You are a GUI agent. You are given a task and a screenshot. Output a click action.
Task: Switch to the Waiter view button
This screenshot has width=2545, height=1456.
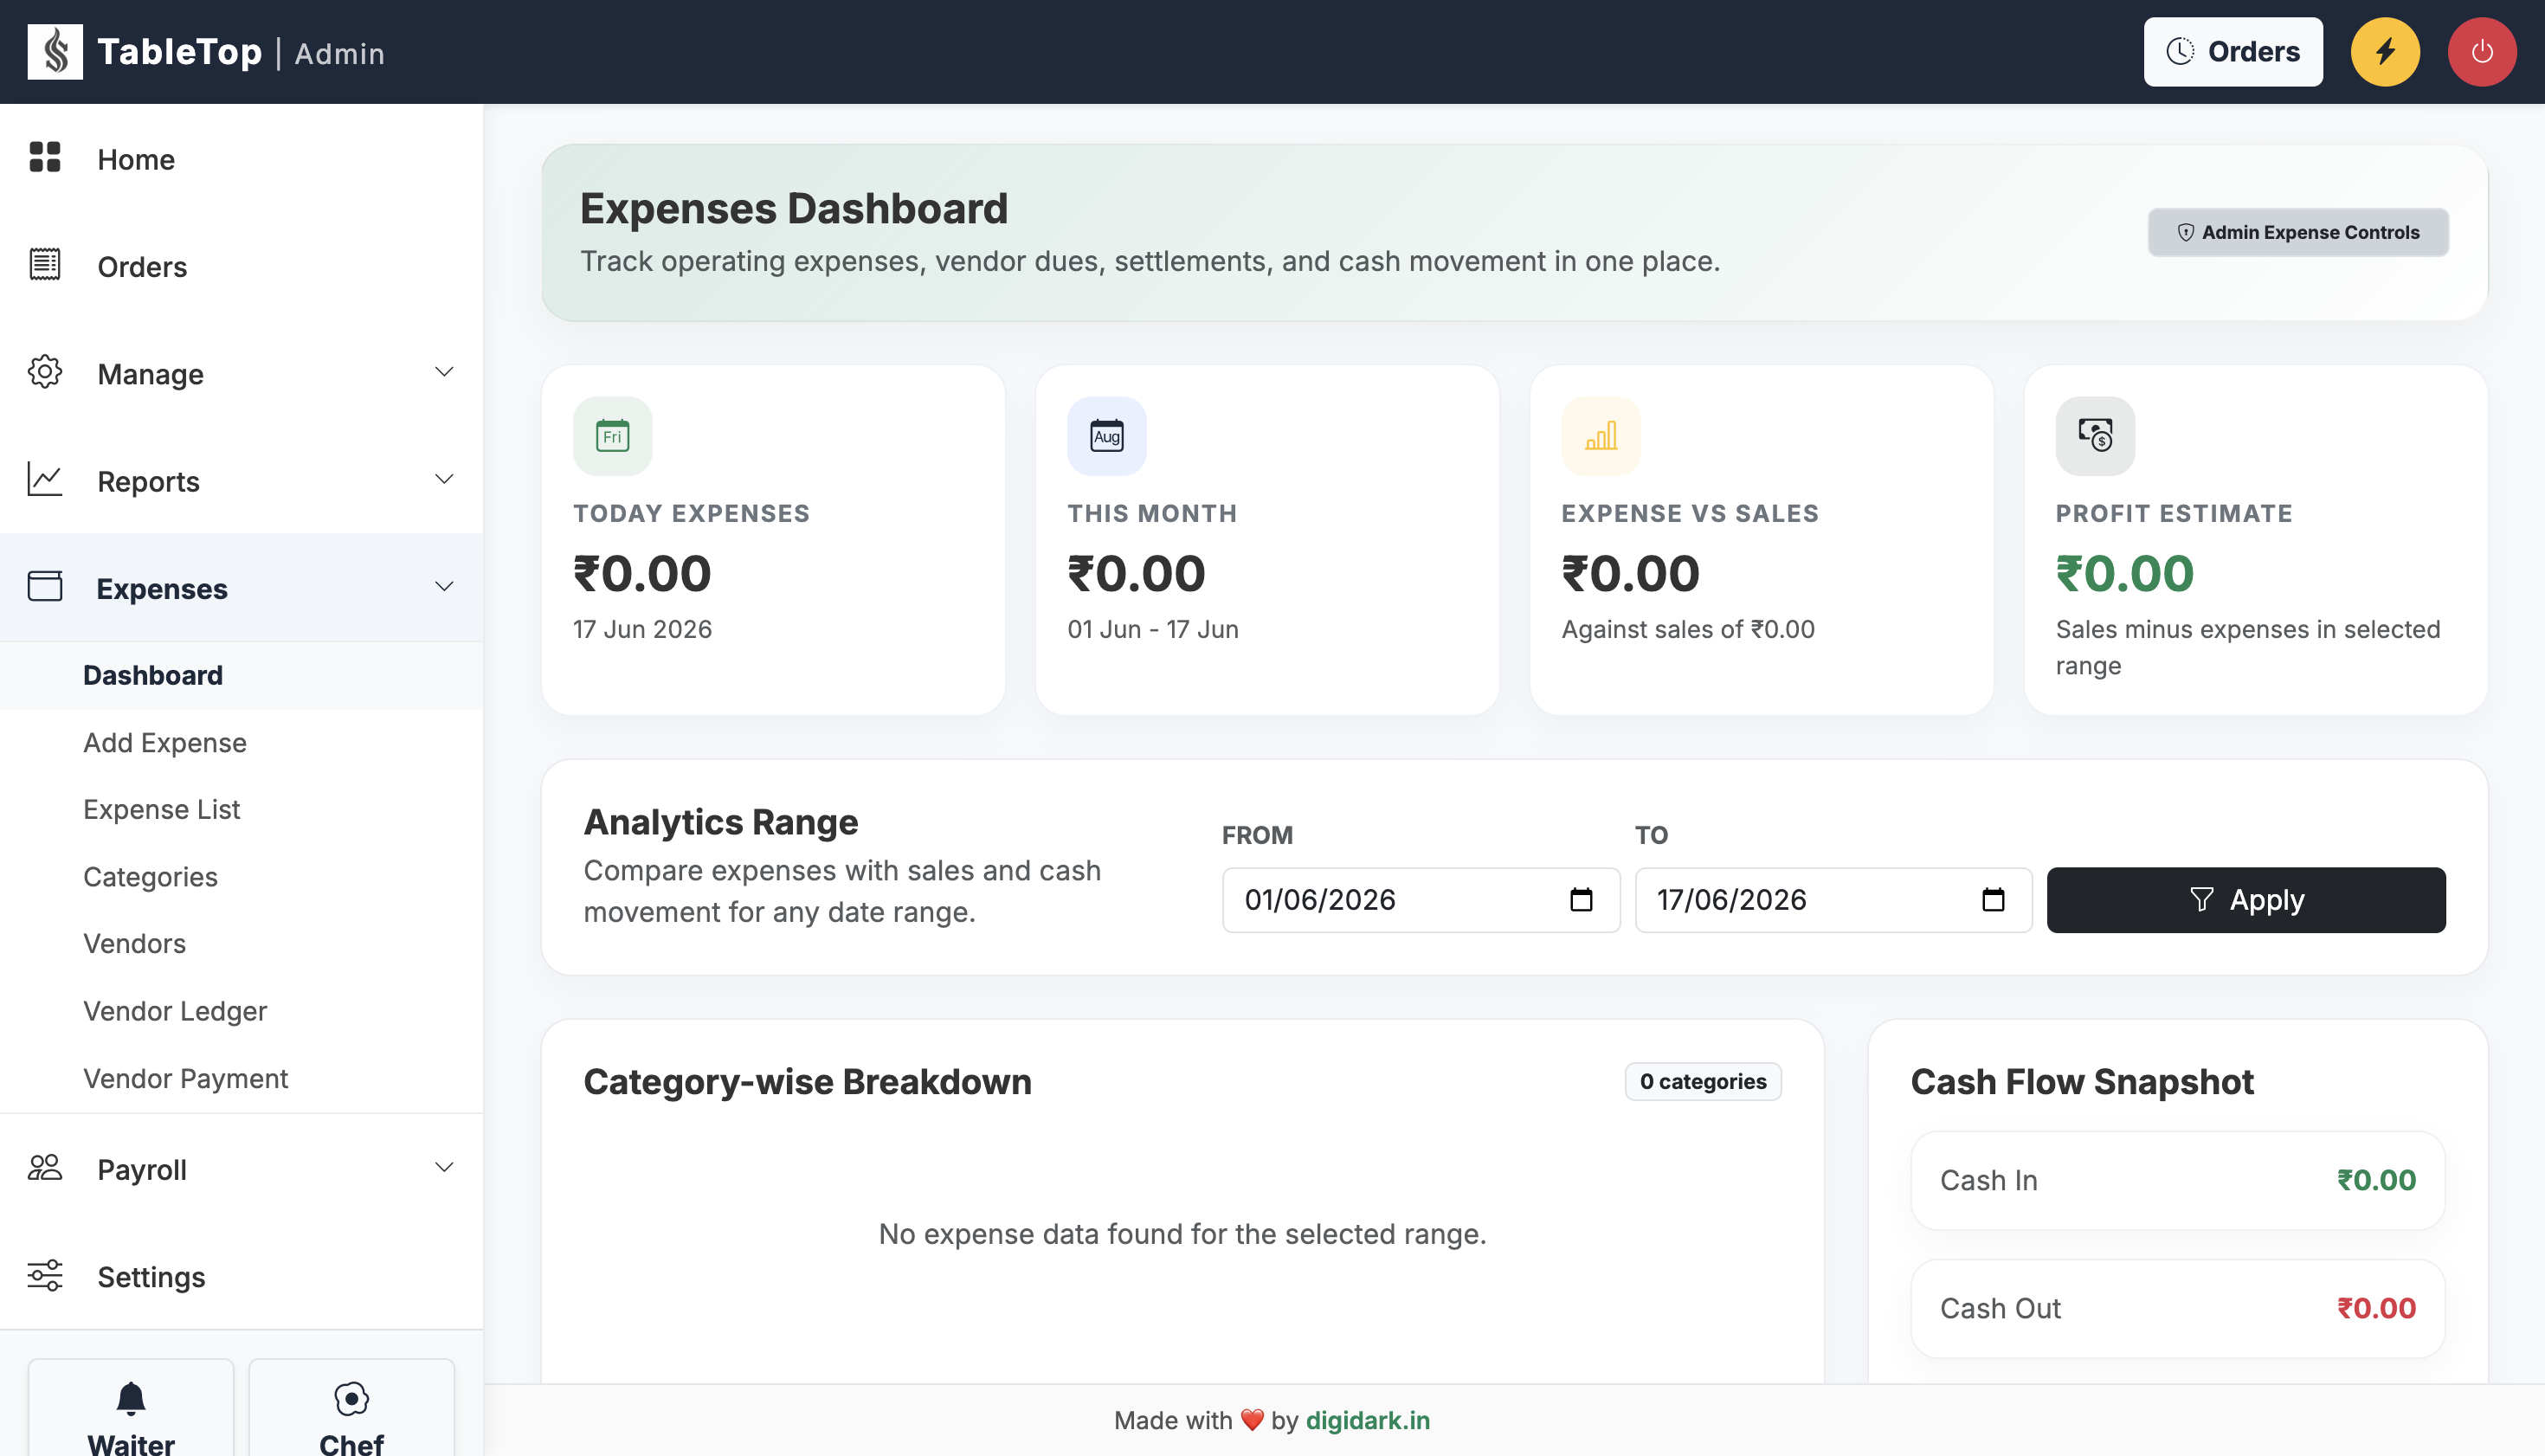(131, 1408)
